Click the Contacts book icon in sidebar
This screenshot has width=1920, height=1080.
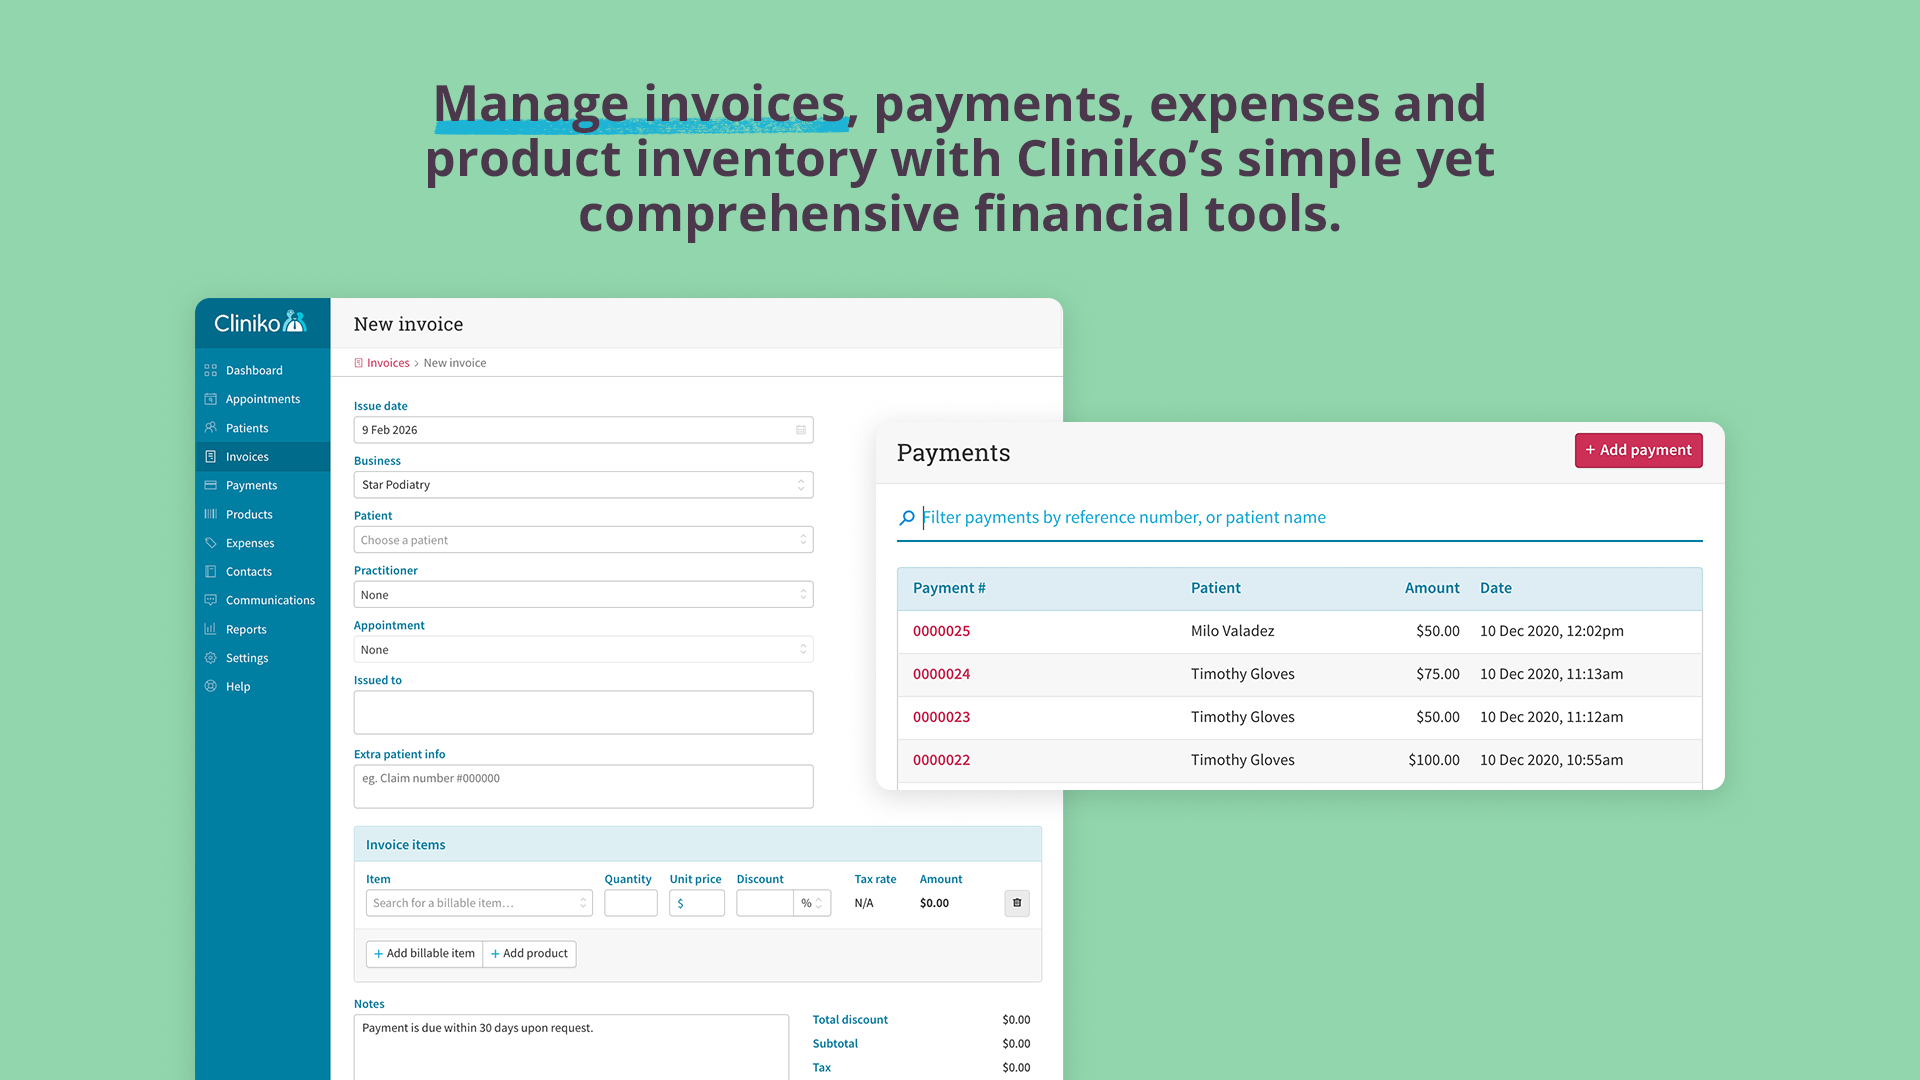(210, 572)
